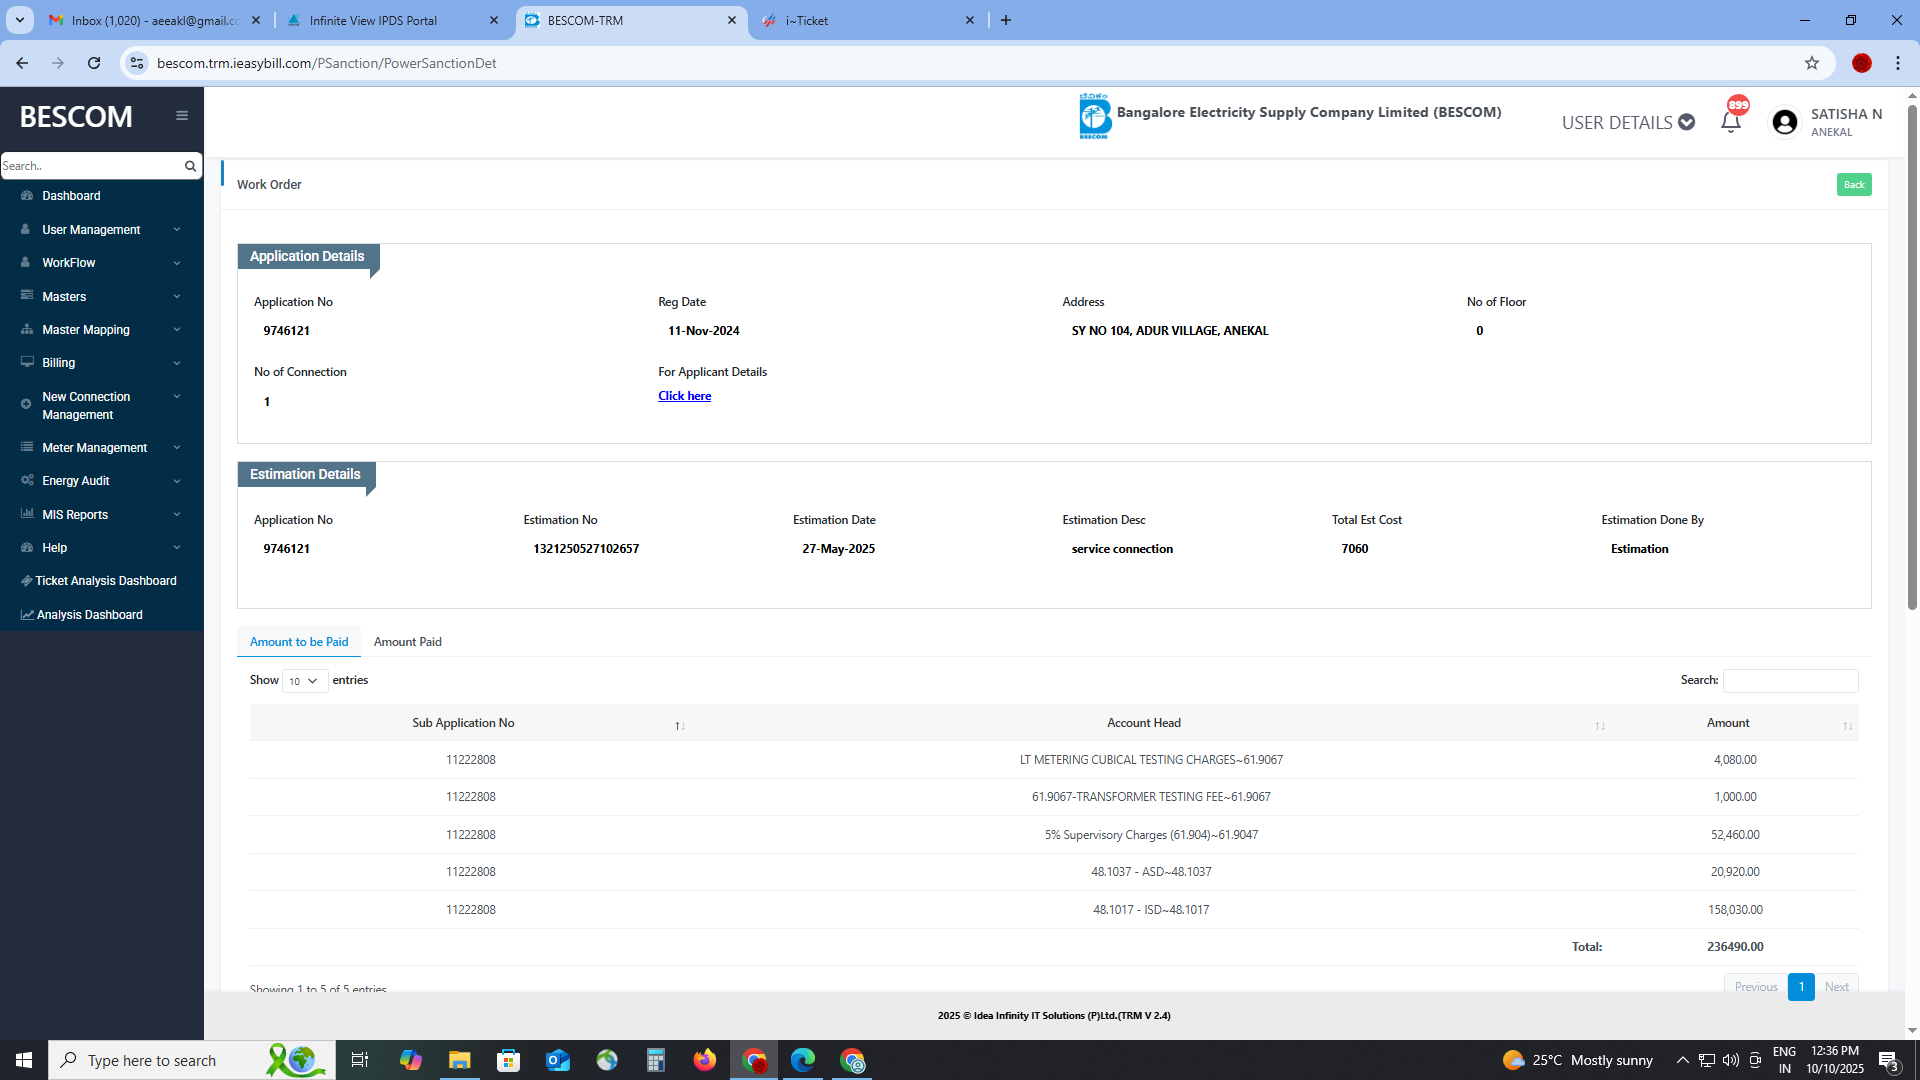1920x1080 pixels.
Task: Click the sidebar search magnifier icon
Action: (190, 166)
